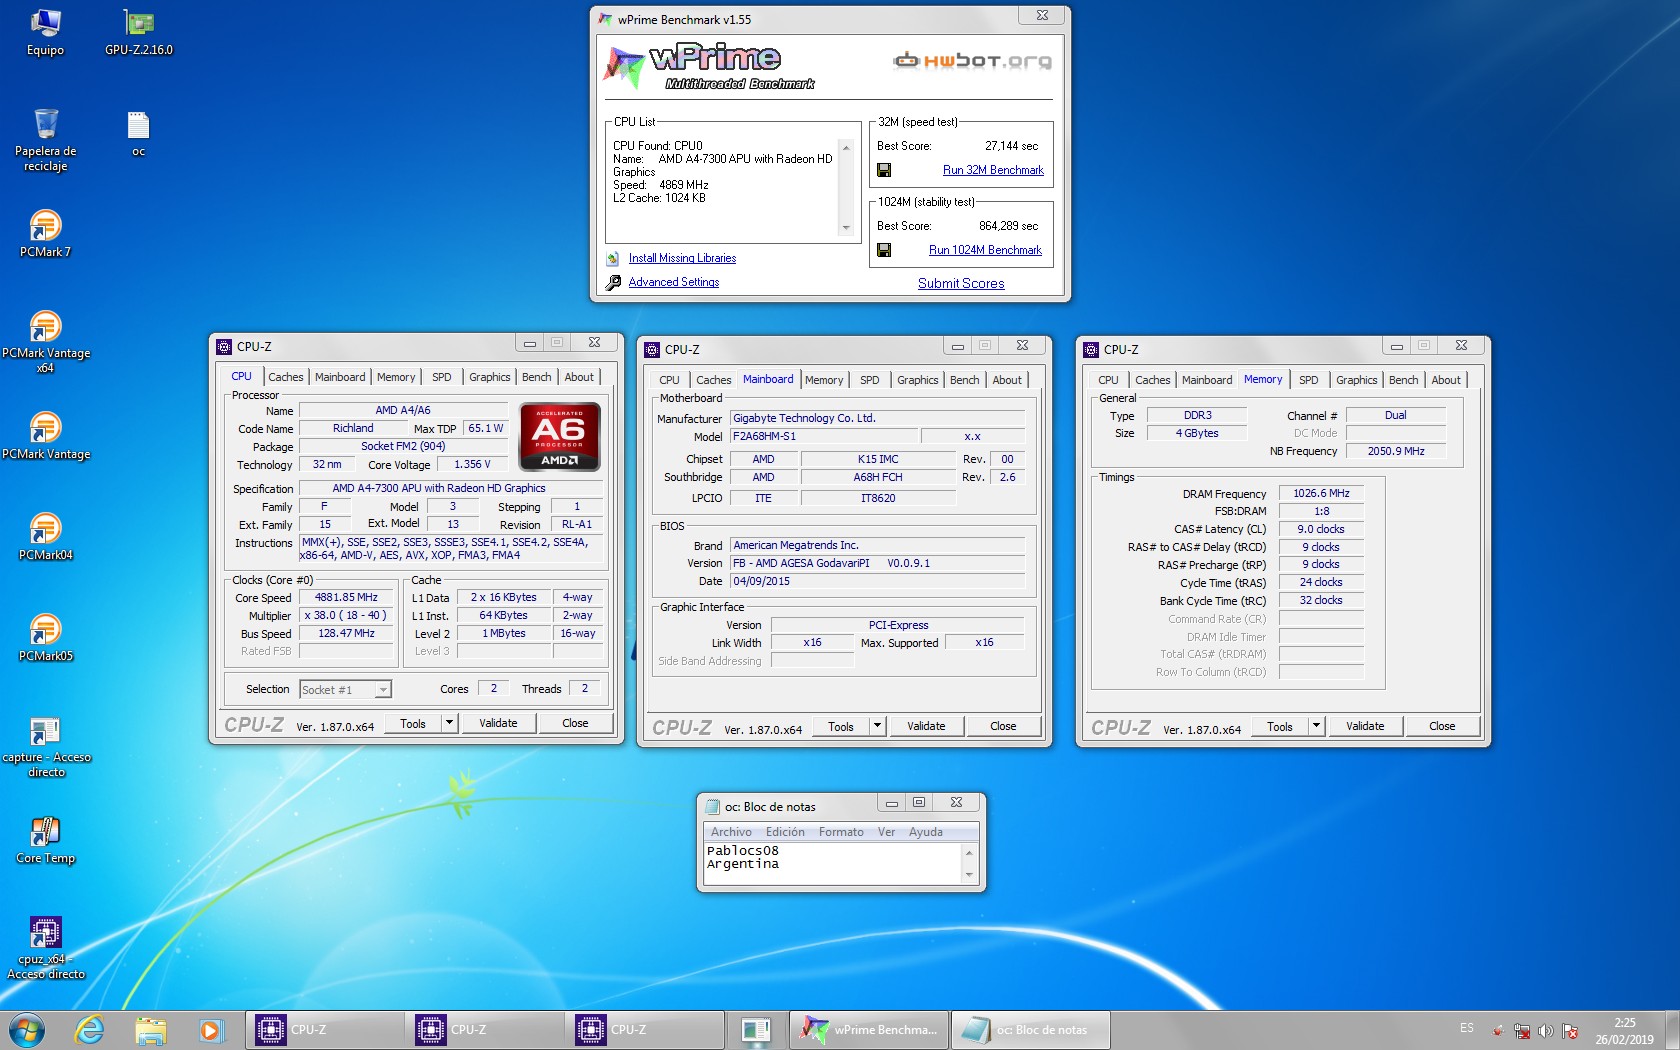Click Submit Scores link in wPrime

pos(961,283)
